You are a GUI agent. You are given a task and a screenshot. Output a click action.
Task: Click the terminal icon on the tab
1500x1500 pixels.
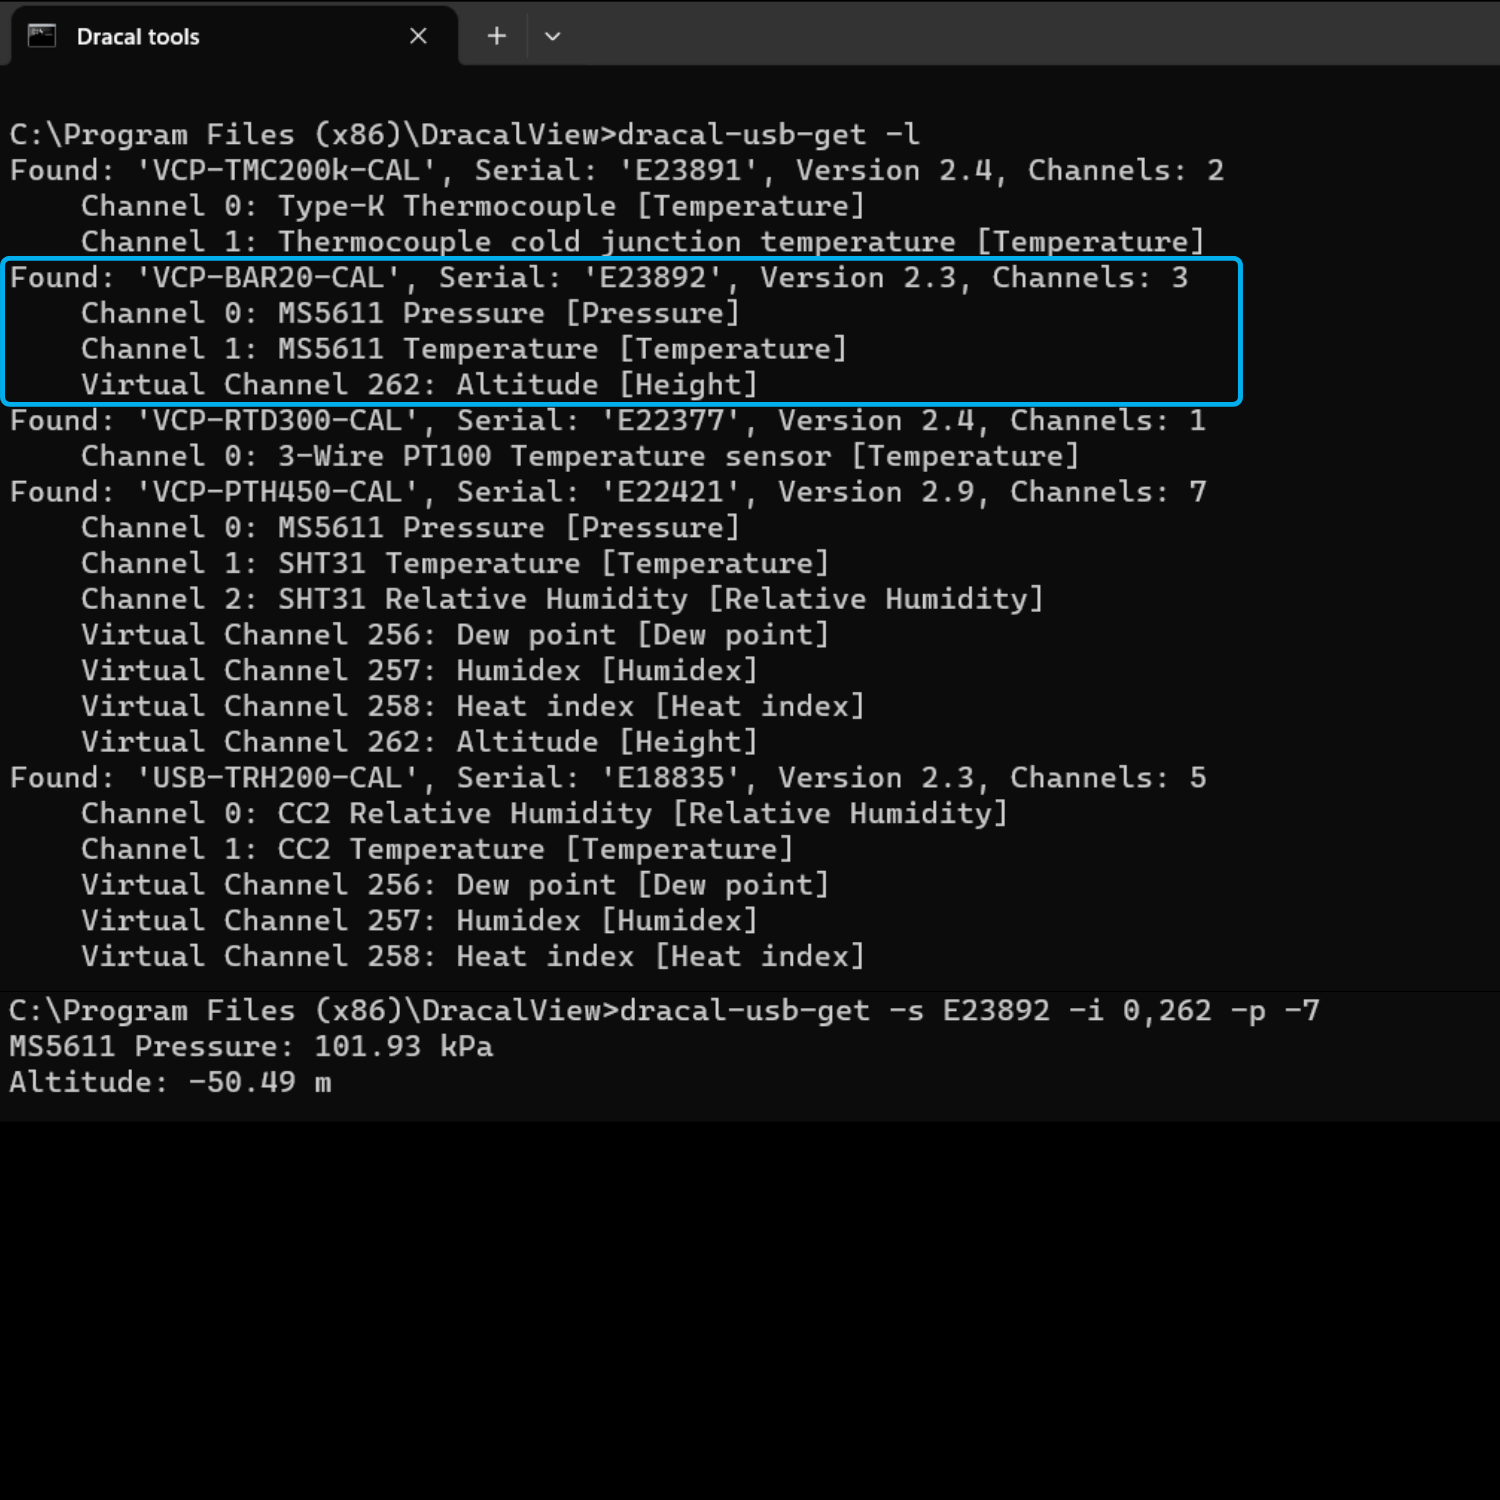(x=42, y=36)
